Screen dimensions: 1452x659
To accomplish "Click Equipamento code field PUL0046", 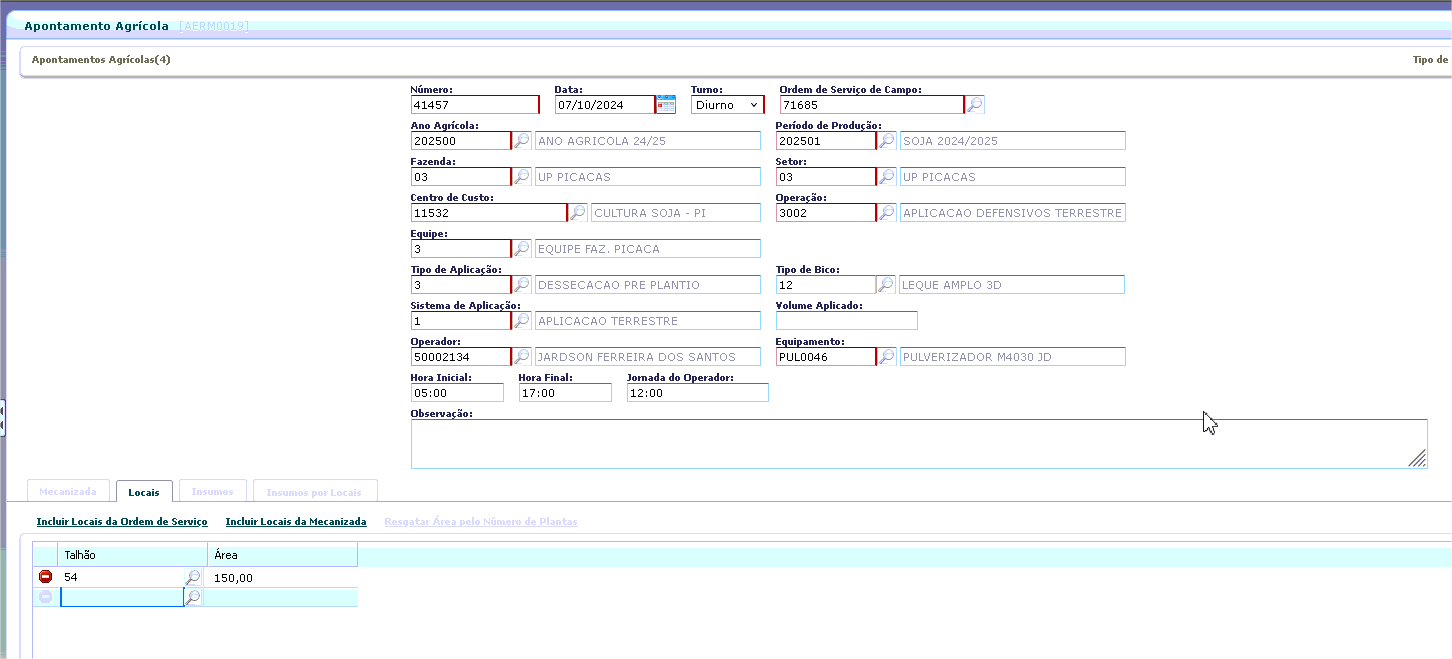I will 826,356.
